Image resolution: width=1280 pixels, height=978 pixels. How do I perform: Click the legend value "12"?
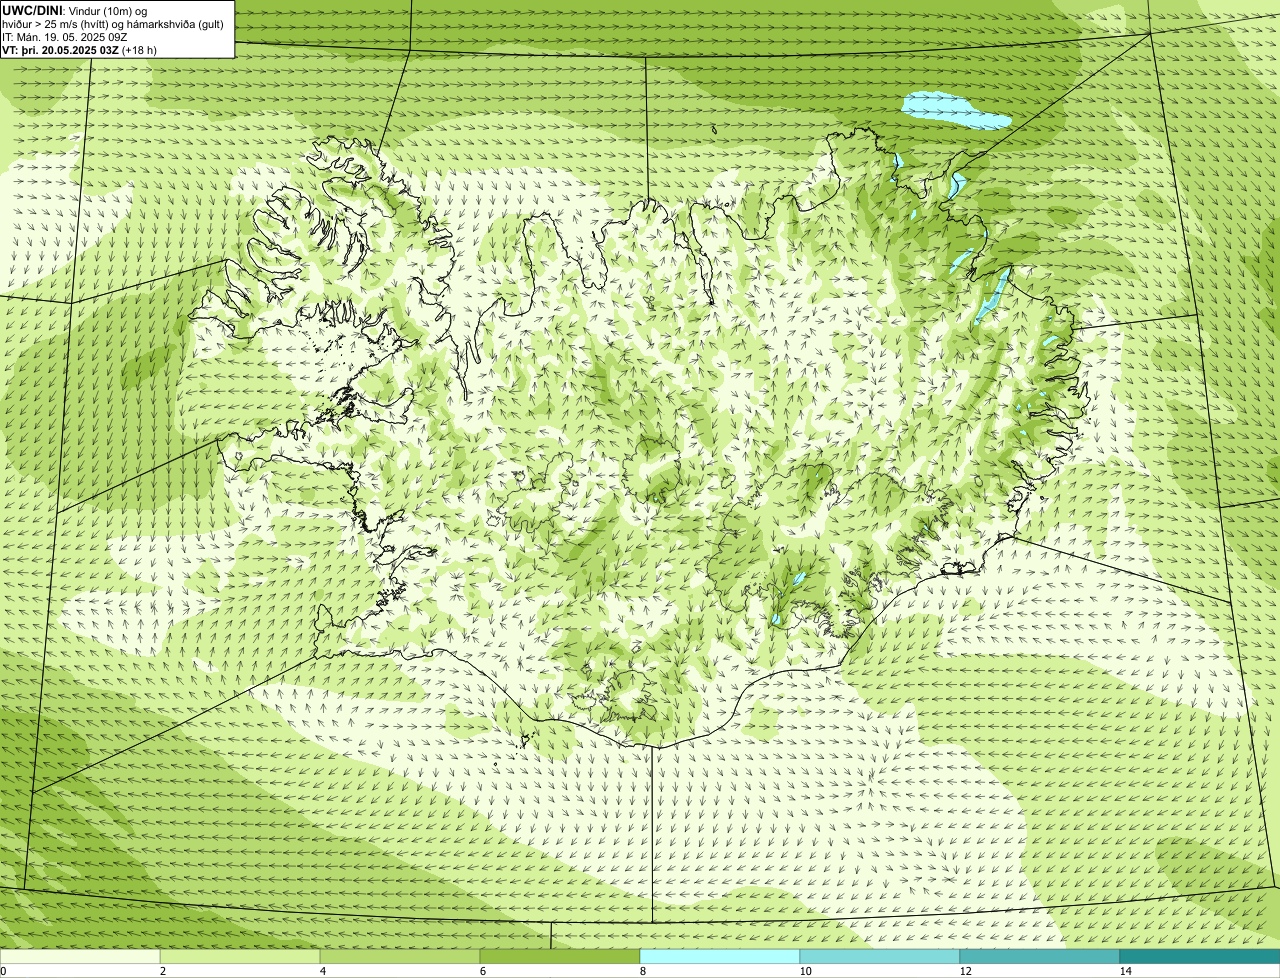[x=965, y=971]
